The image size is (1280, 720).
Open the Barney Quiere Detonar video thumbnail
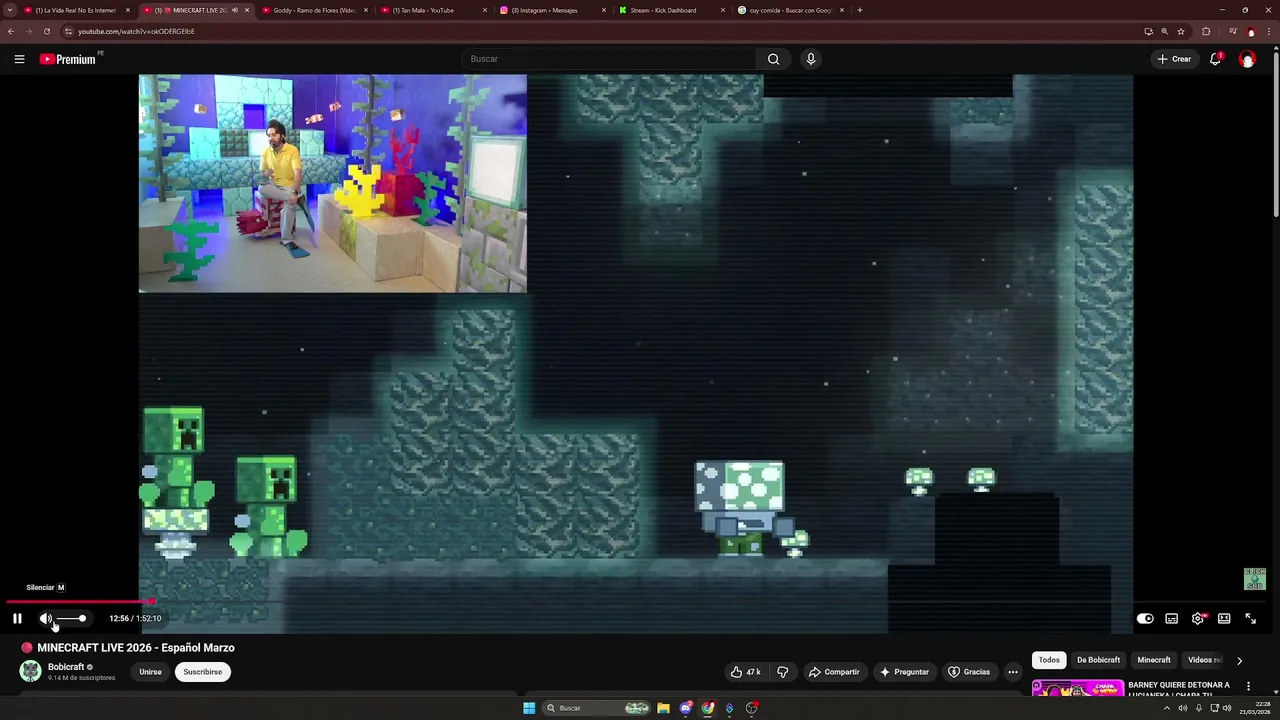(1077, 688)
